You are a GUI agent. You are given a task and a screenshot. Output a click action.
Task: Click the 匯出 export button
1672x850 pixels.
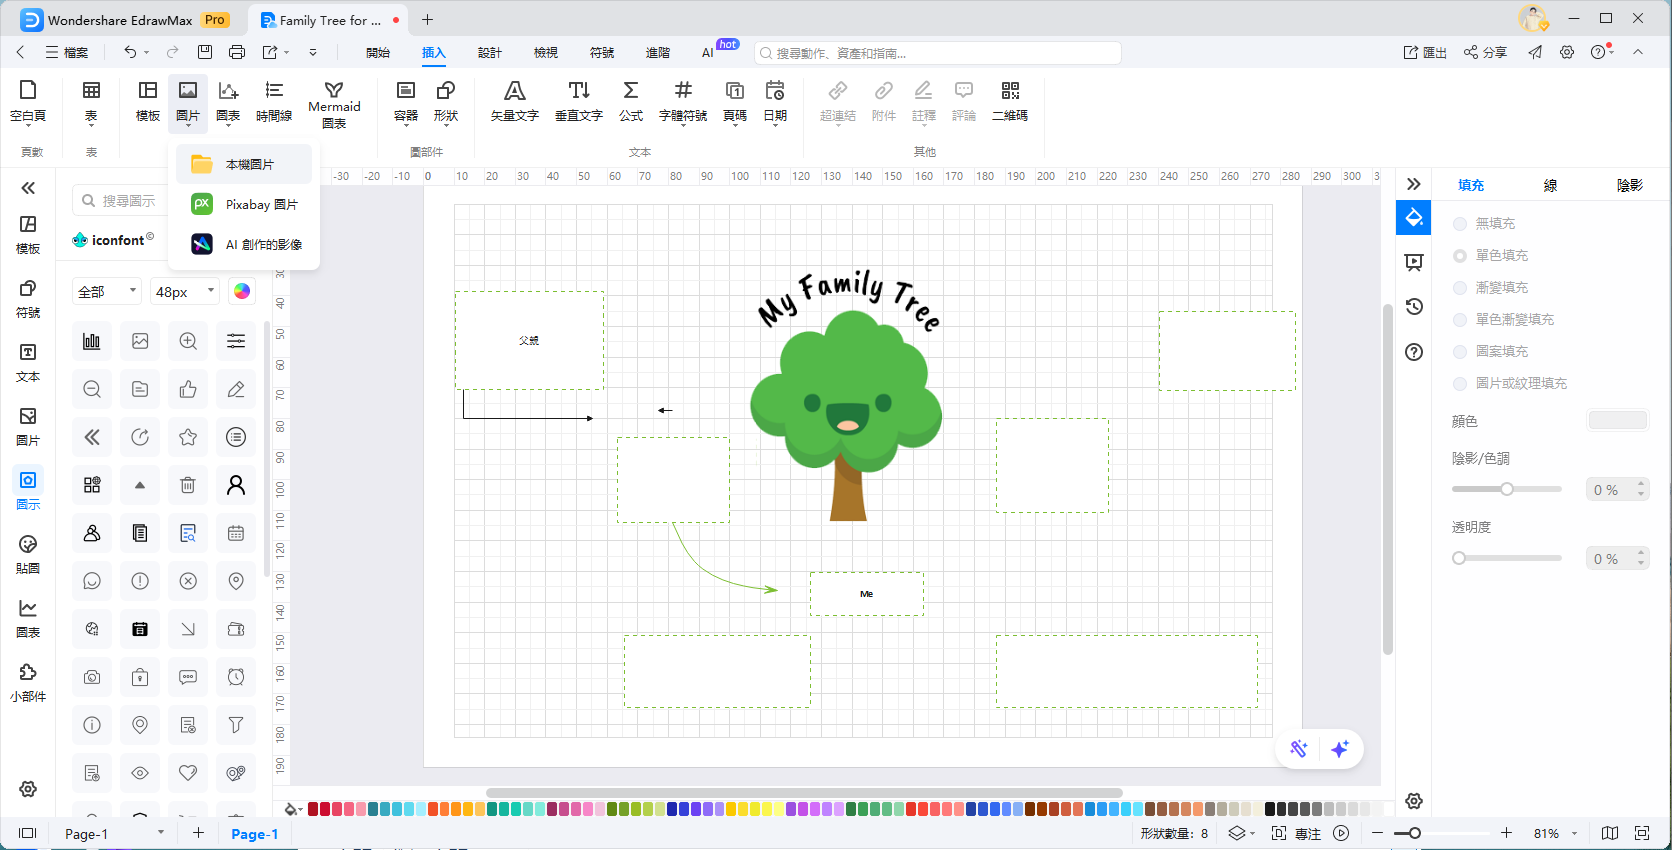click(1425, 52)
